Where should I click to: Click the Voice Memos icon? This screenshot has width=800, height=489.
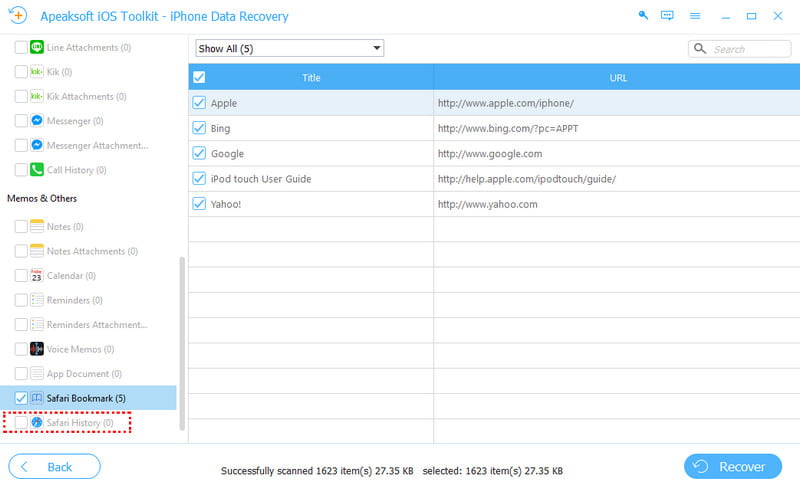click(37, 349)
